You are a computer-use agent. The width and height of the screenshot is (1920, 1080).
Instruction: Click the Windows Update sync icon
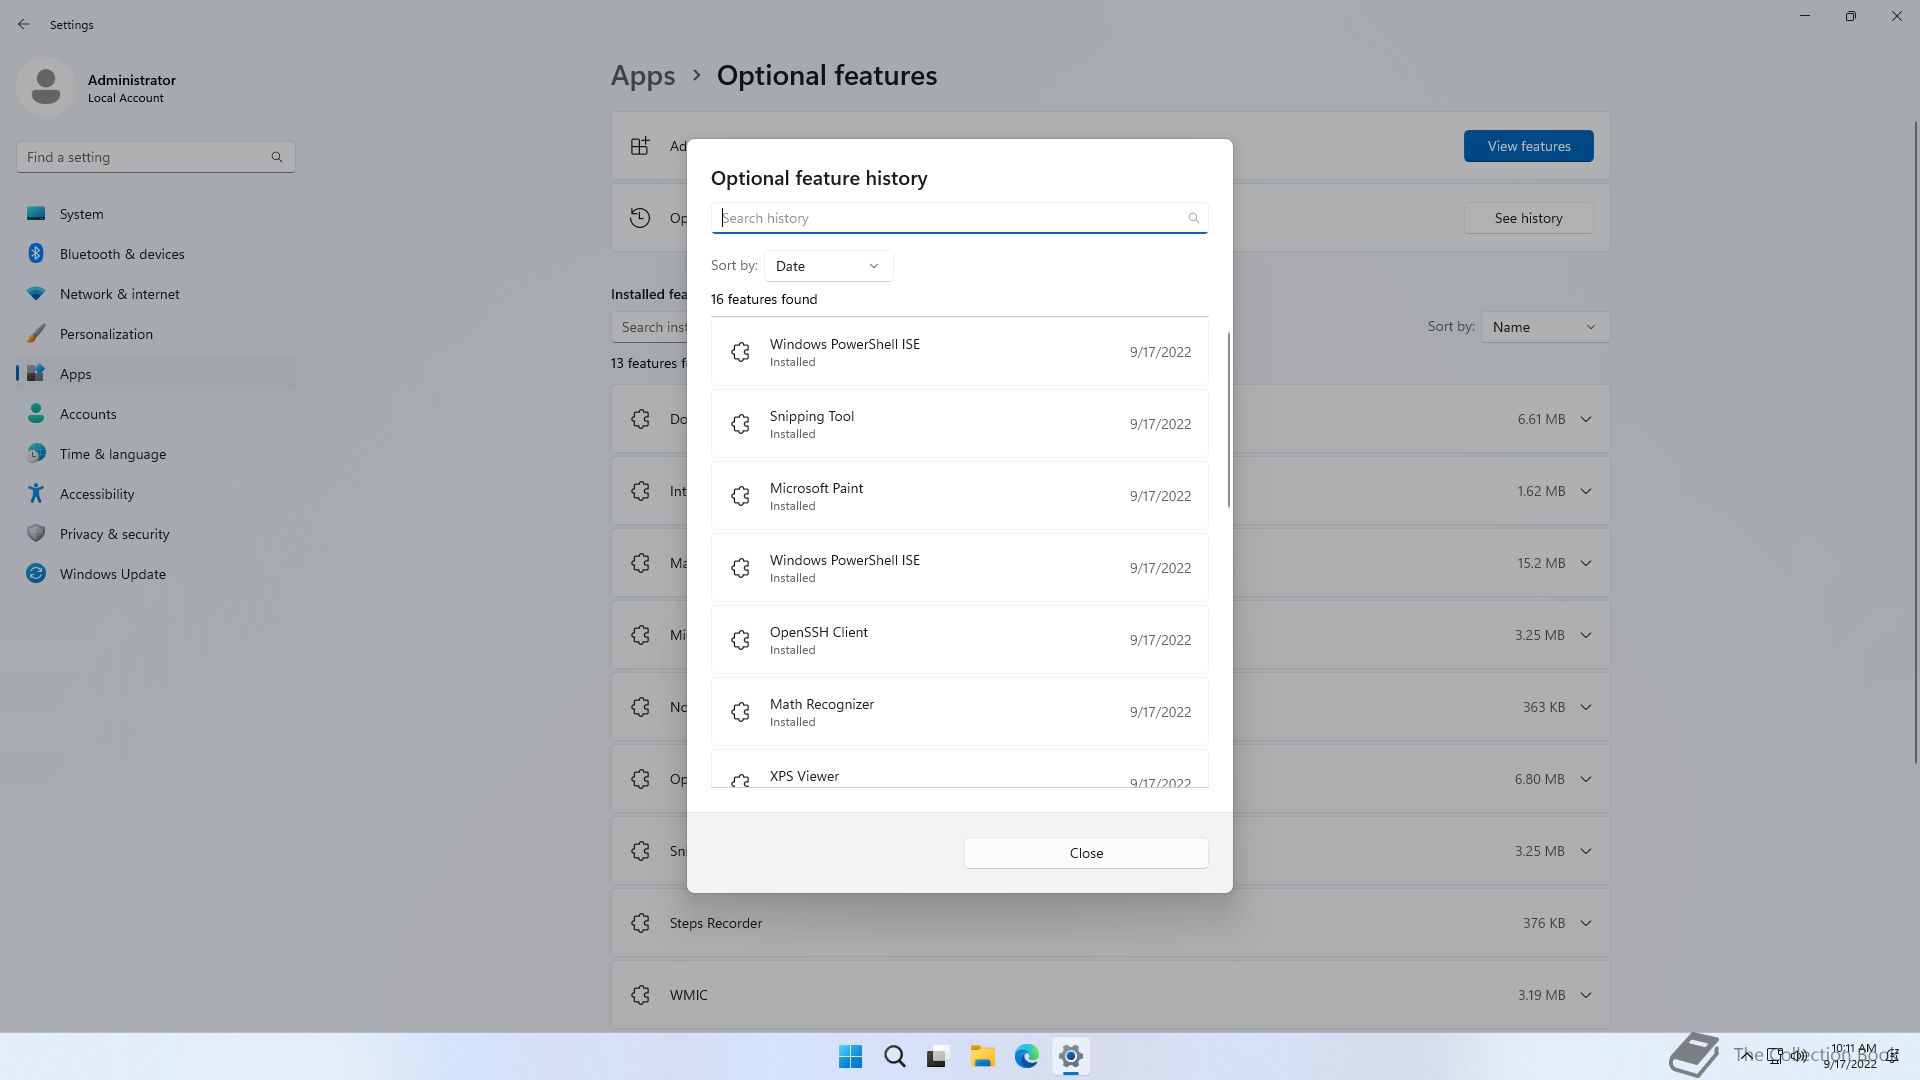[36, 574]
